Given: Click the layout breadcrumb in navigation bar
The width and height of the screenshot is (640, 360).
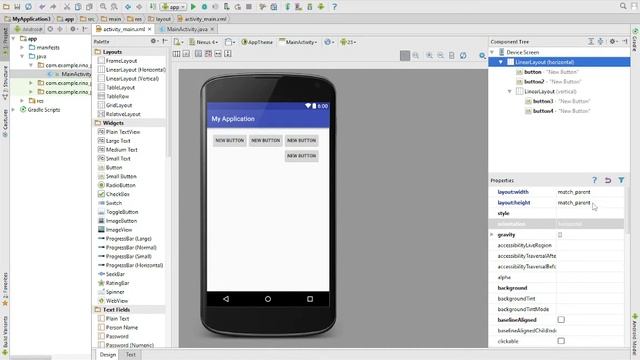Looking at the screenshot, I should [x=160, y=19].
